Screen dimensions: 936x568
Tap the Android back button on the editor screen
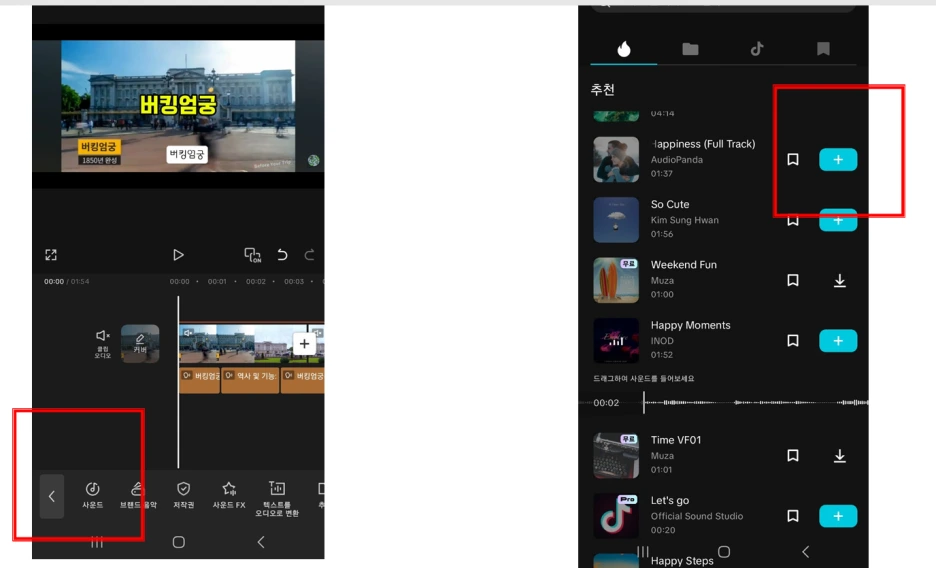(261, 542)
